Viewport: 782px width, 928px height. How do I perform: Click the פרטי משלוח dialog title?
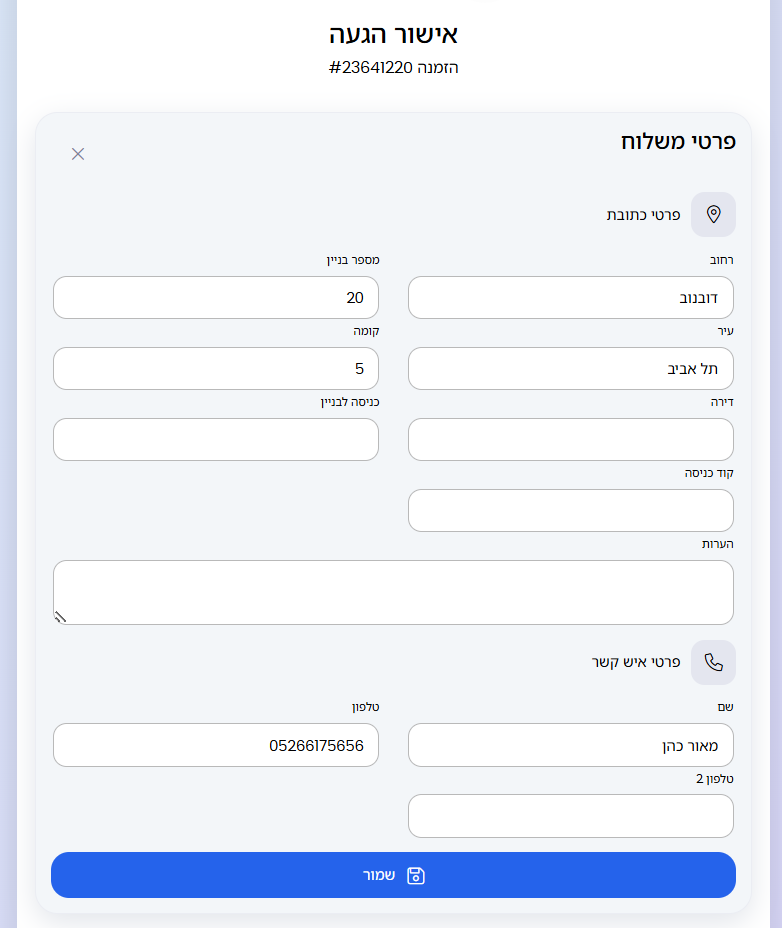[x=678, y=141]
